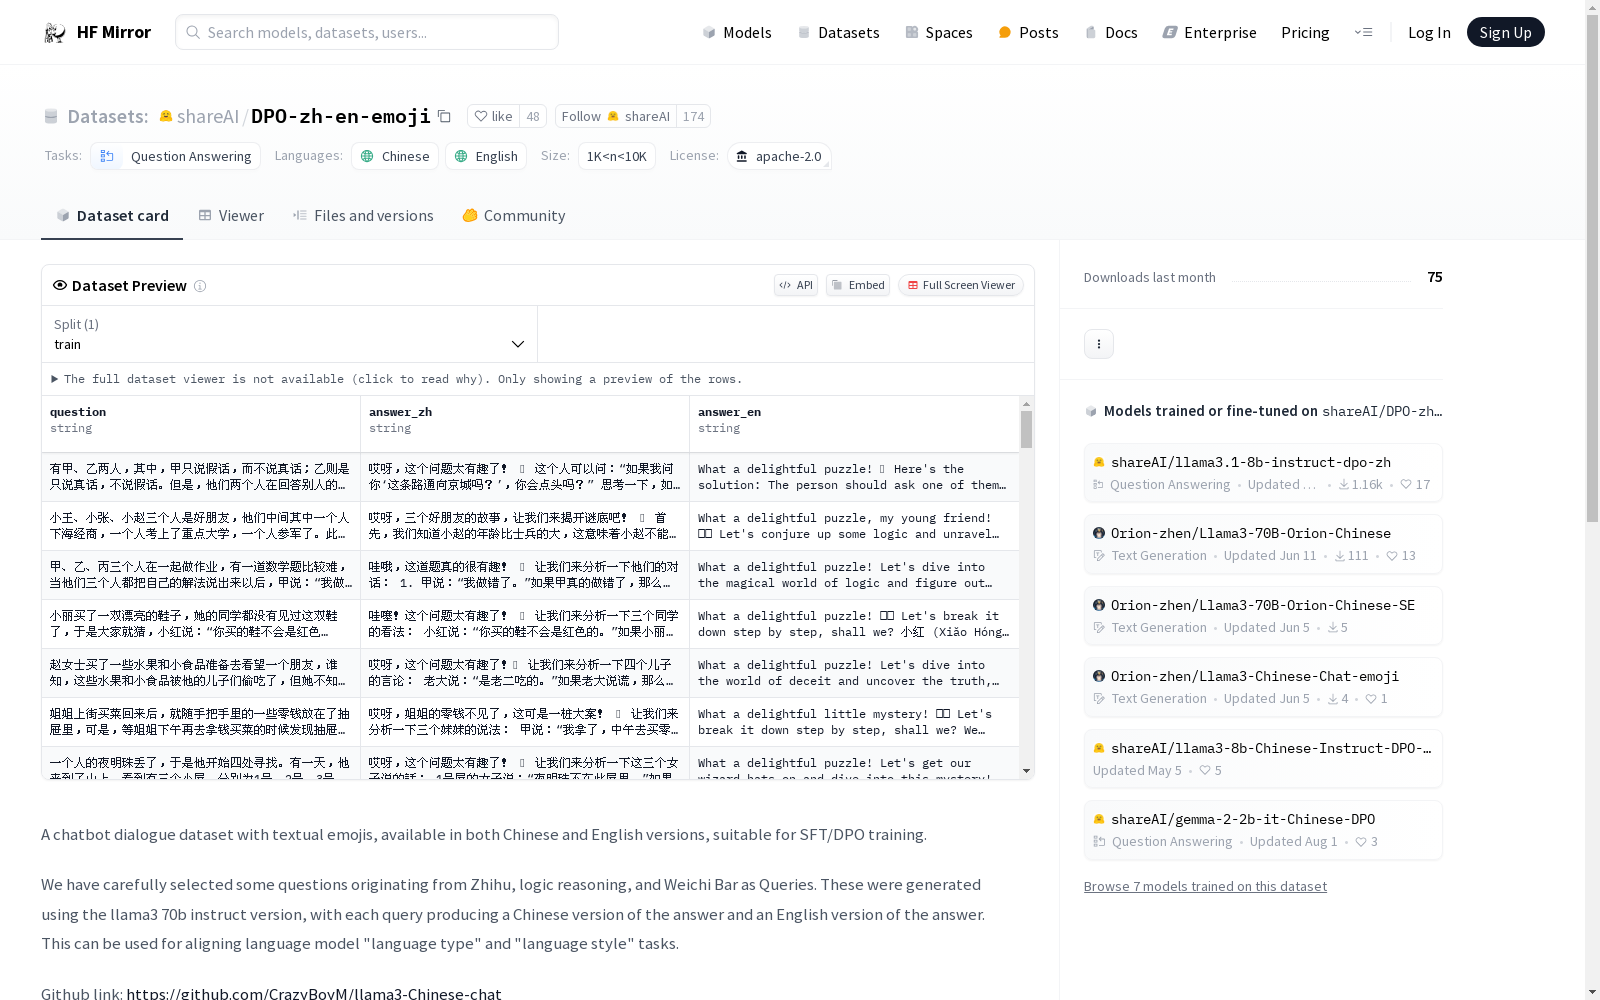
Task: Switch to the Viewer tab
Action: (x=231, y=216)
